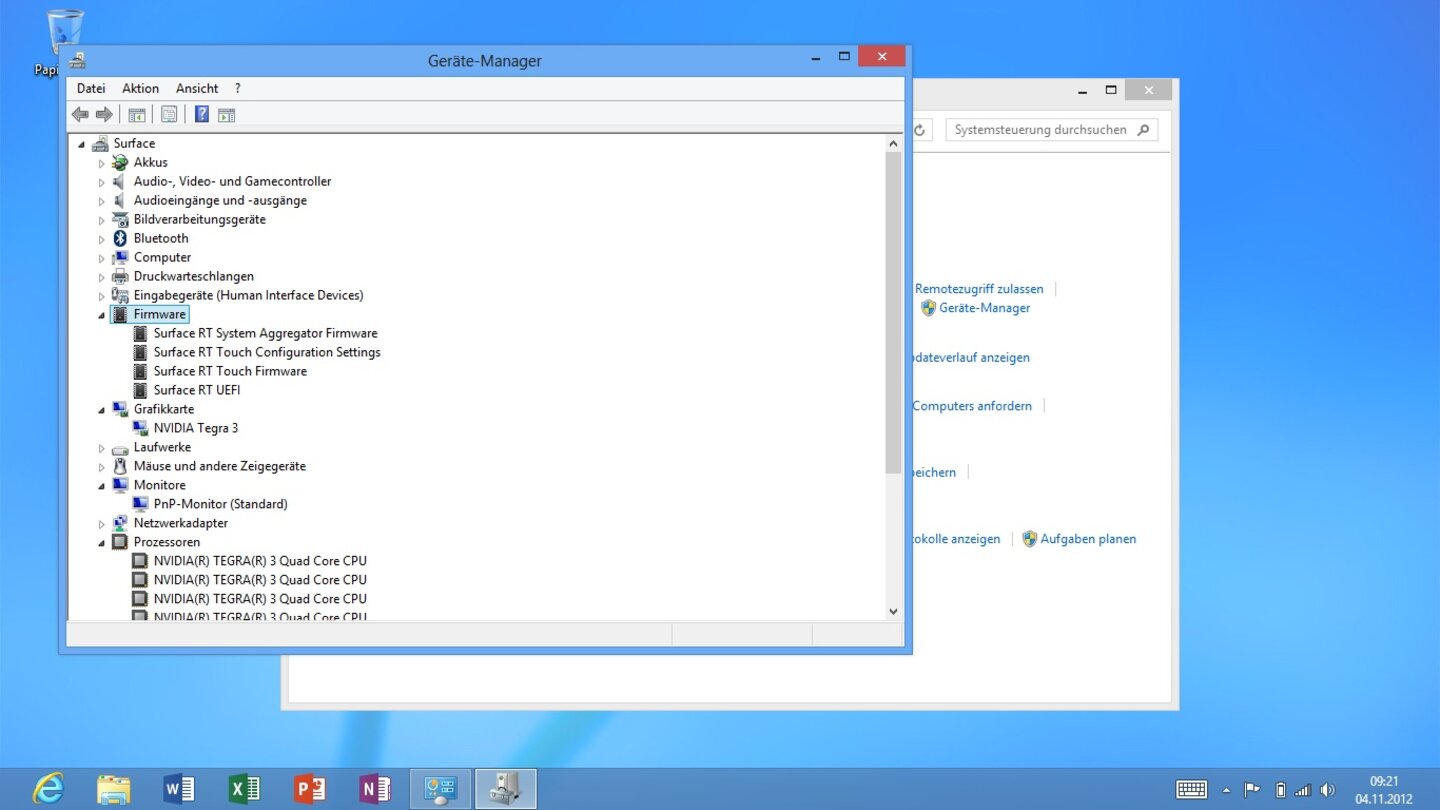Expand the Computer category
Viewport: 1440px width, 810px height.
tap(101, 258)
